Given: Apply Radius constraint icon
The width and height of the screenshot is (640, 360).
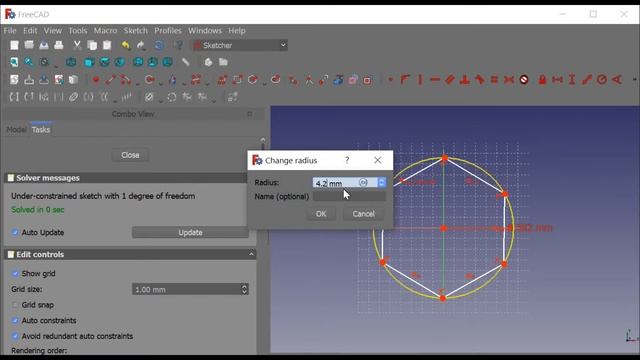Looking at the screenshot, I should (602, 80).
